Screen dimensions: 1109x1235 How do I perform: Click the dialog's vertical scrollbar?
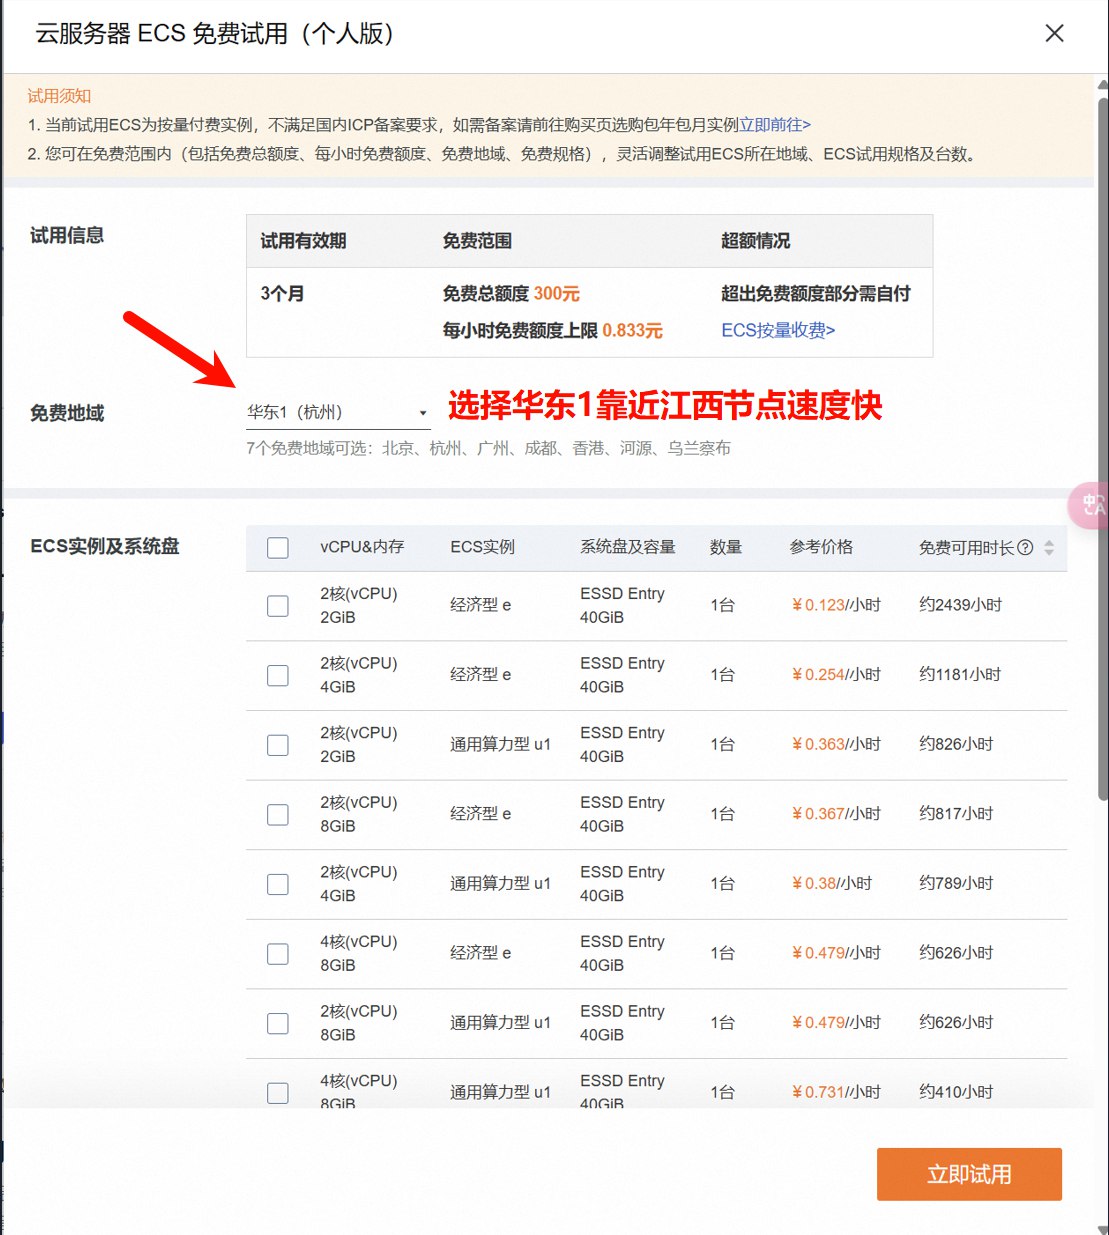[1103, 450]
